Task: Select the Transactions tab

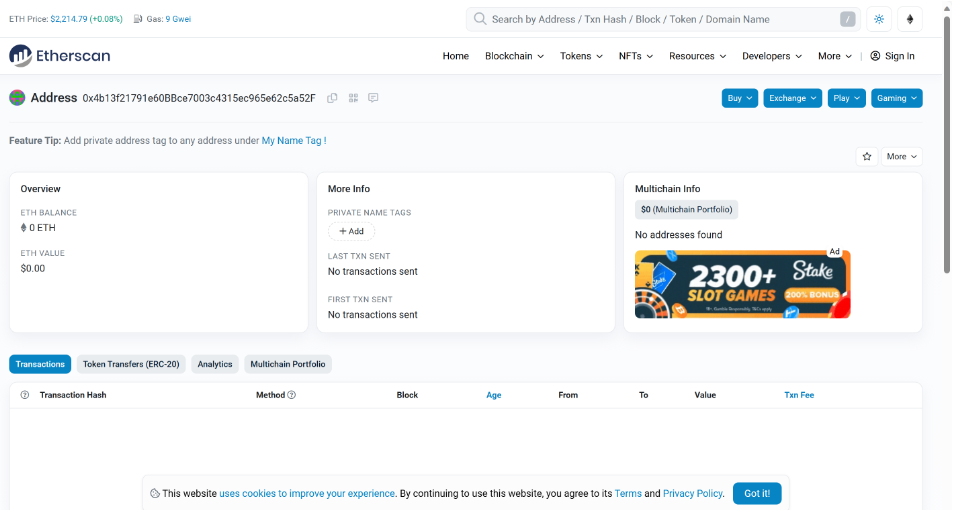Action: click(x=40, y=364)
